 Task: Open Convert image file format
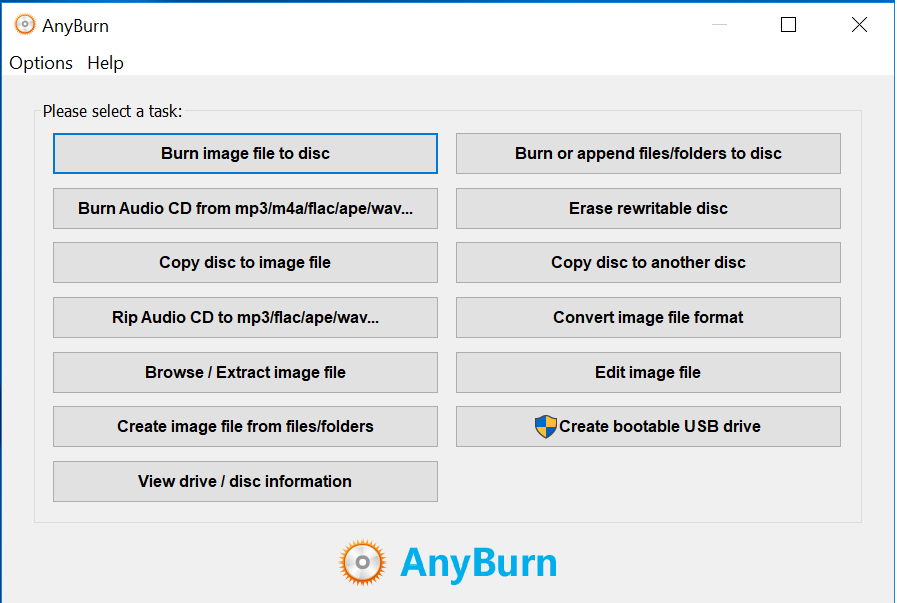648,318
